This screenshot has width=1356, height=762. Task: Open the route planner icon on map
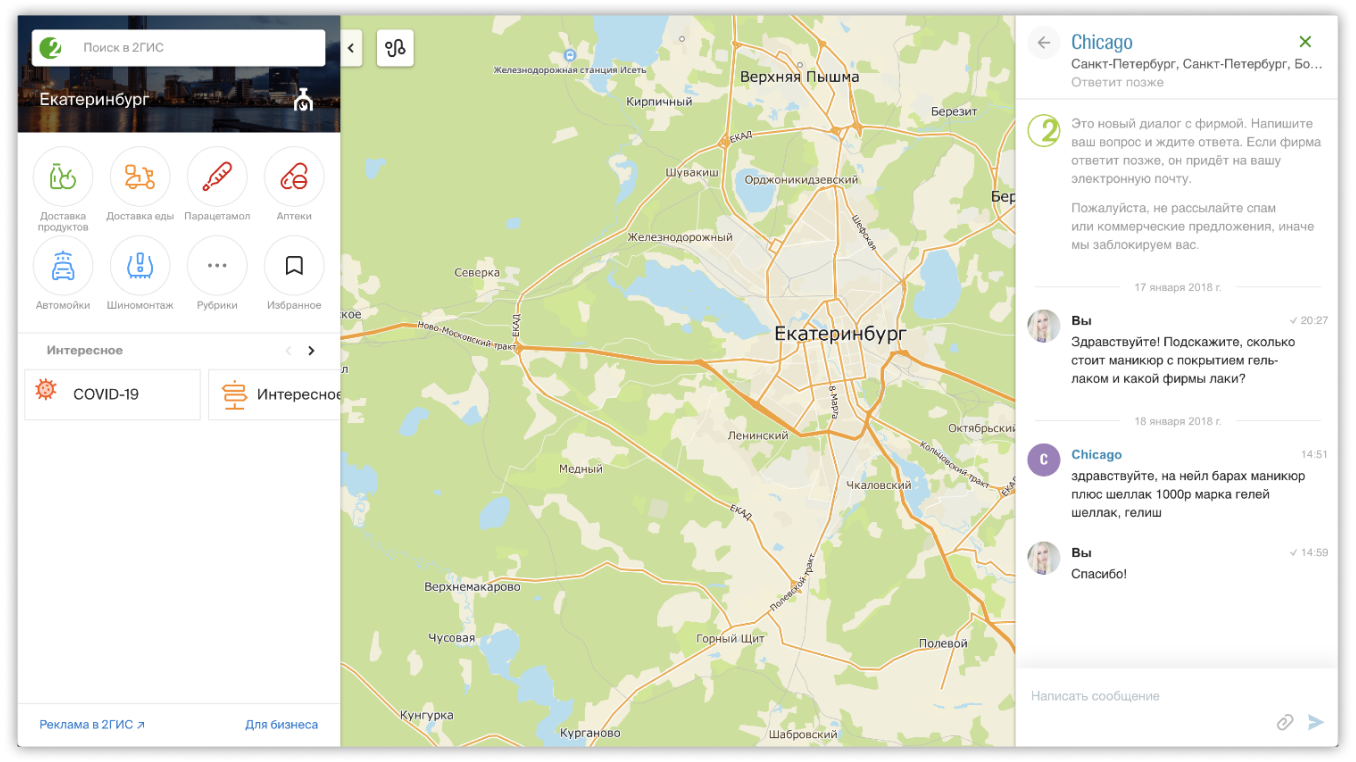pos(395,48)
